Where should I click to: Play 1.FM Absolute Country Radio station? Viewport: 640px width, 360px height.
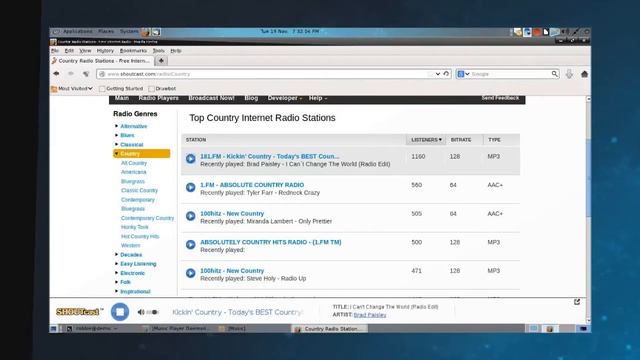pos(191,187)
